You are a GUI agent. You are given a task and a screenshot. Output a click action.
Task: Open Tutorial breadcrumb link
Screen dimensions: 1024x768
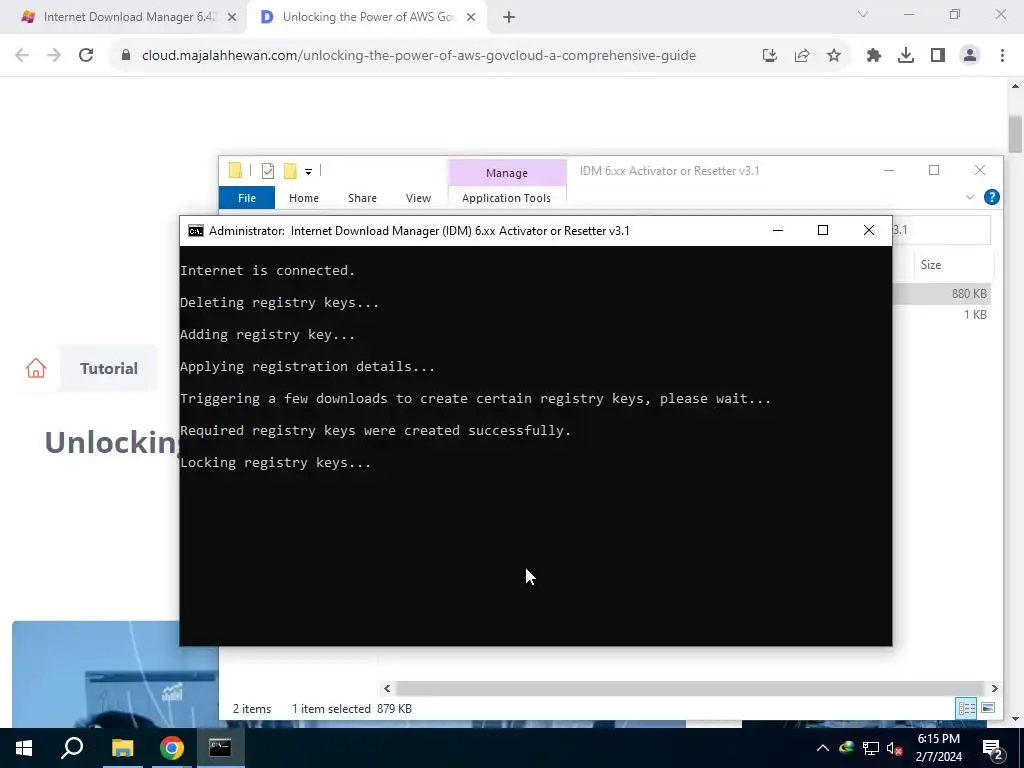pos(108,368)
